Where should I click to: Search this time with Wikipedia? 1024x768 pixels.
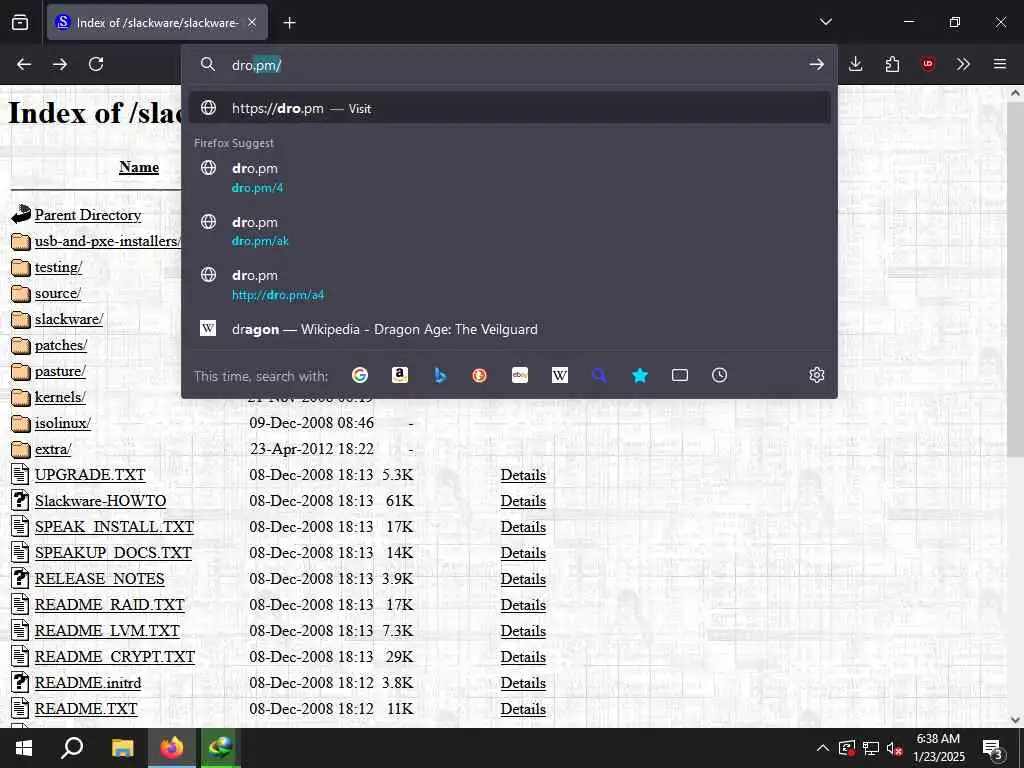pos(560,375)
